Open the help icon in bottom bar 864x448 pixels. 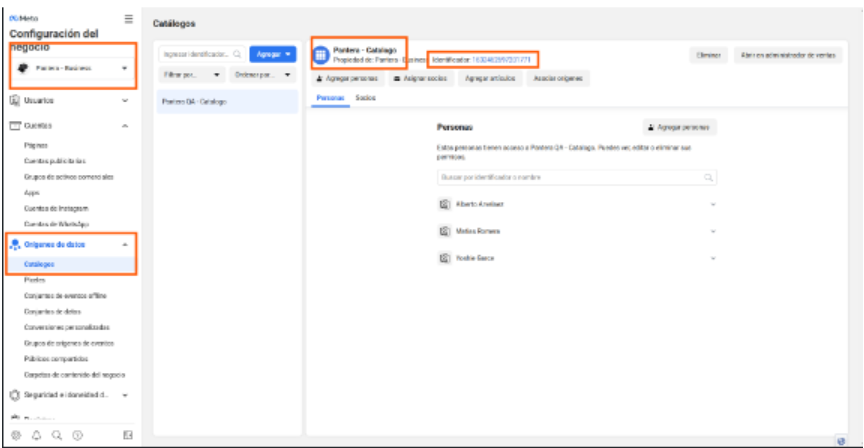77,435
